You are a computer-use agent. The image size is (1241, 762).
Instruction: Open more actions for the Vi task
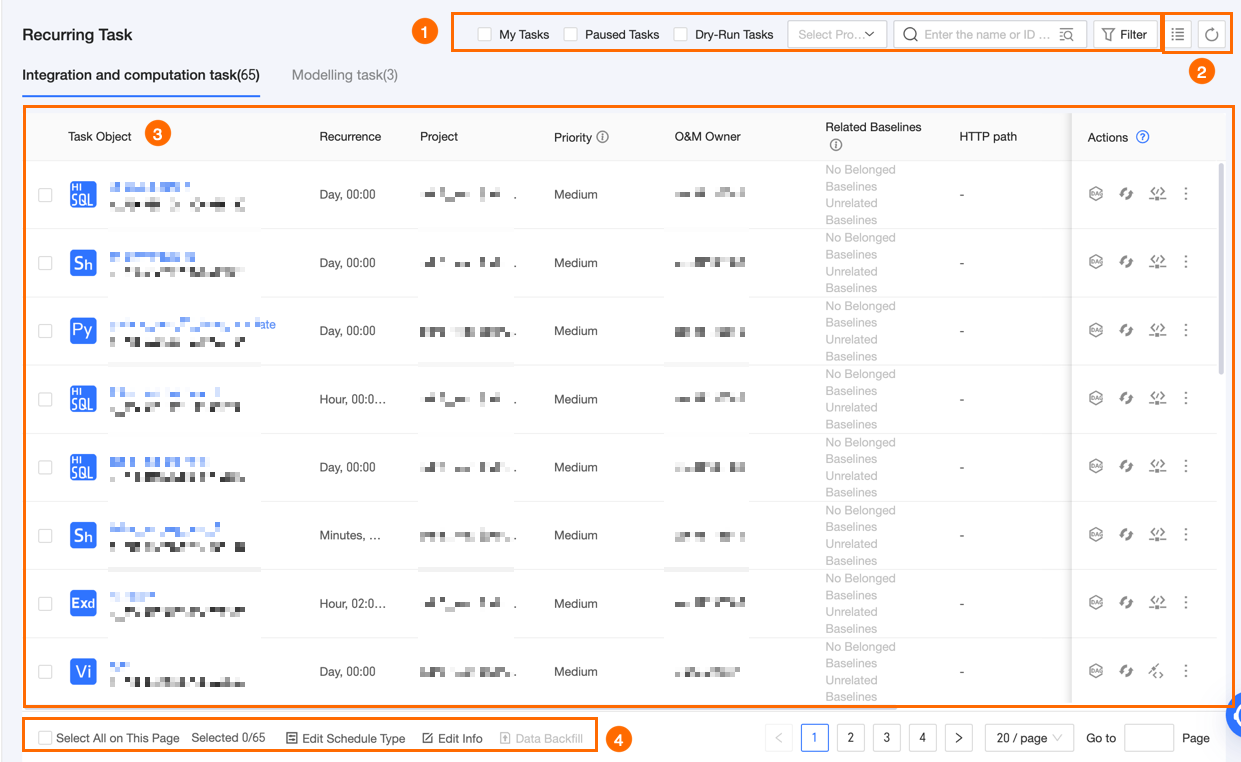click(1186, 671)
